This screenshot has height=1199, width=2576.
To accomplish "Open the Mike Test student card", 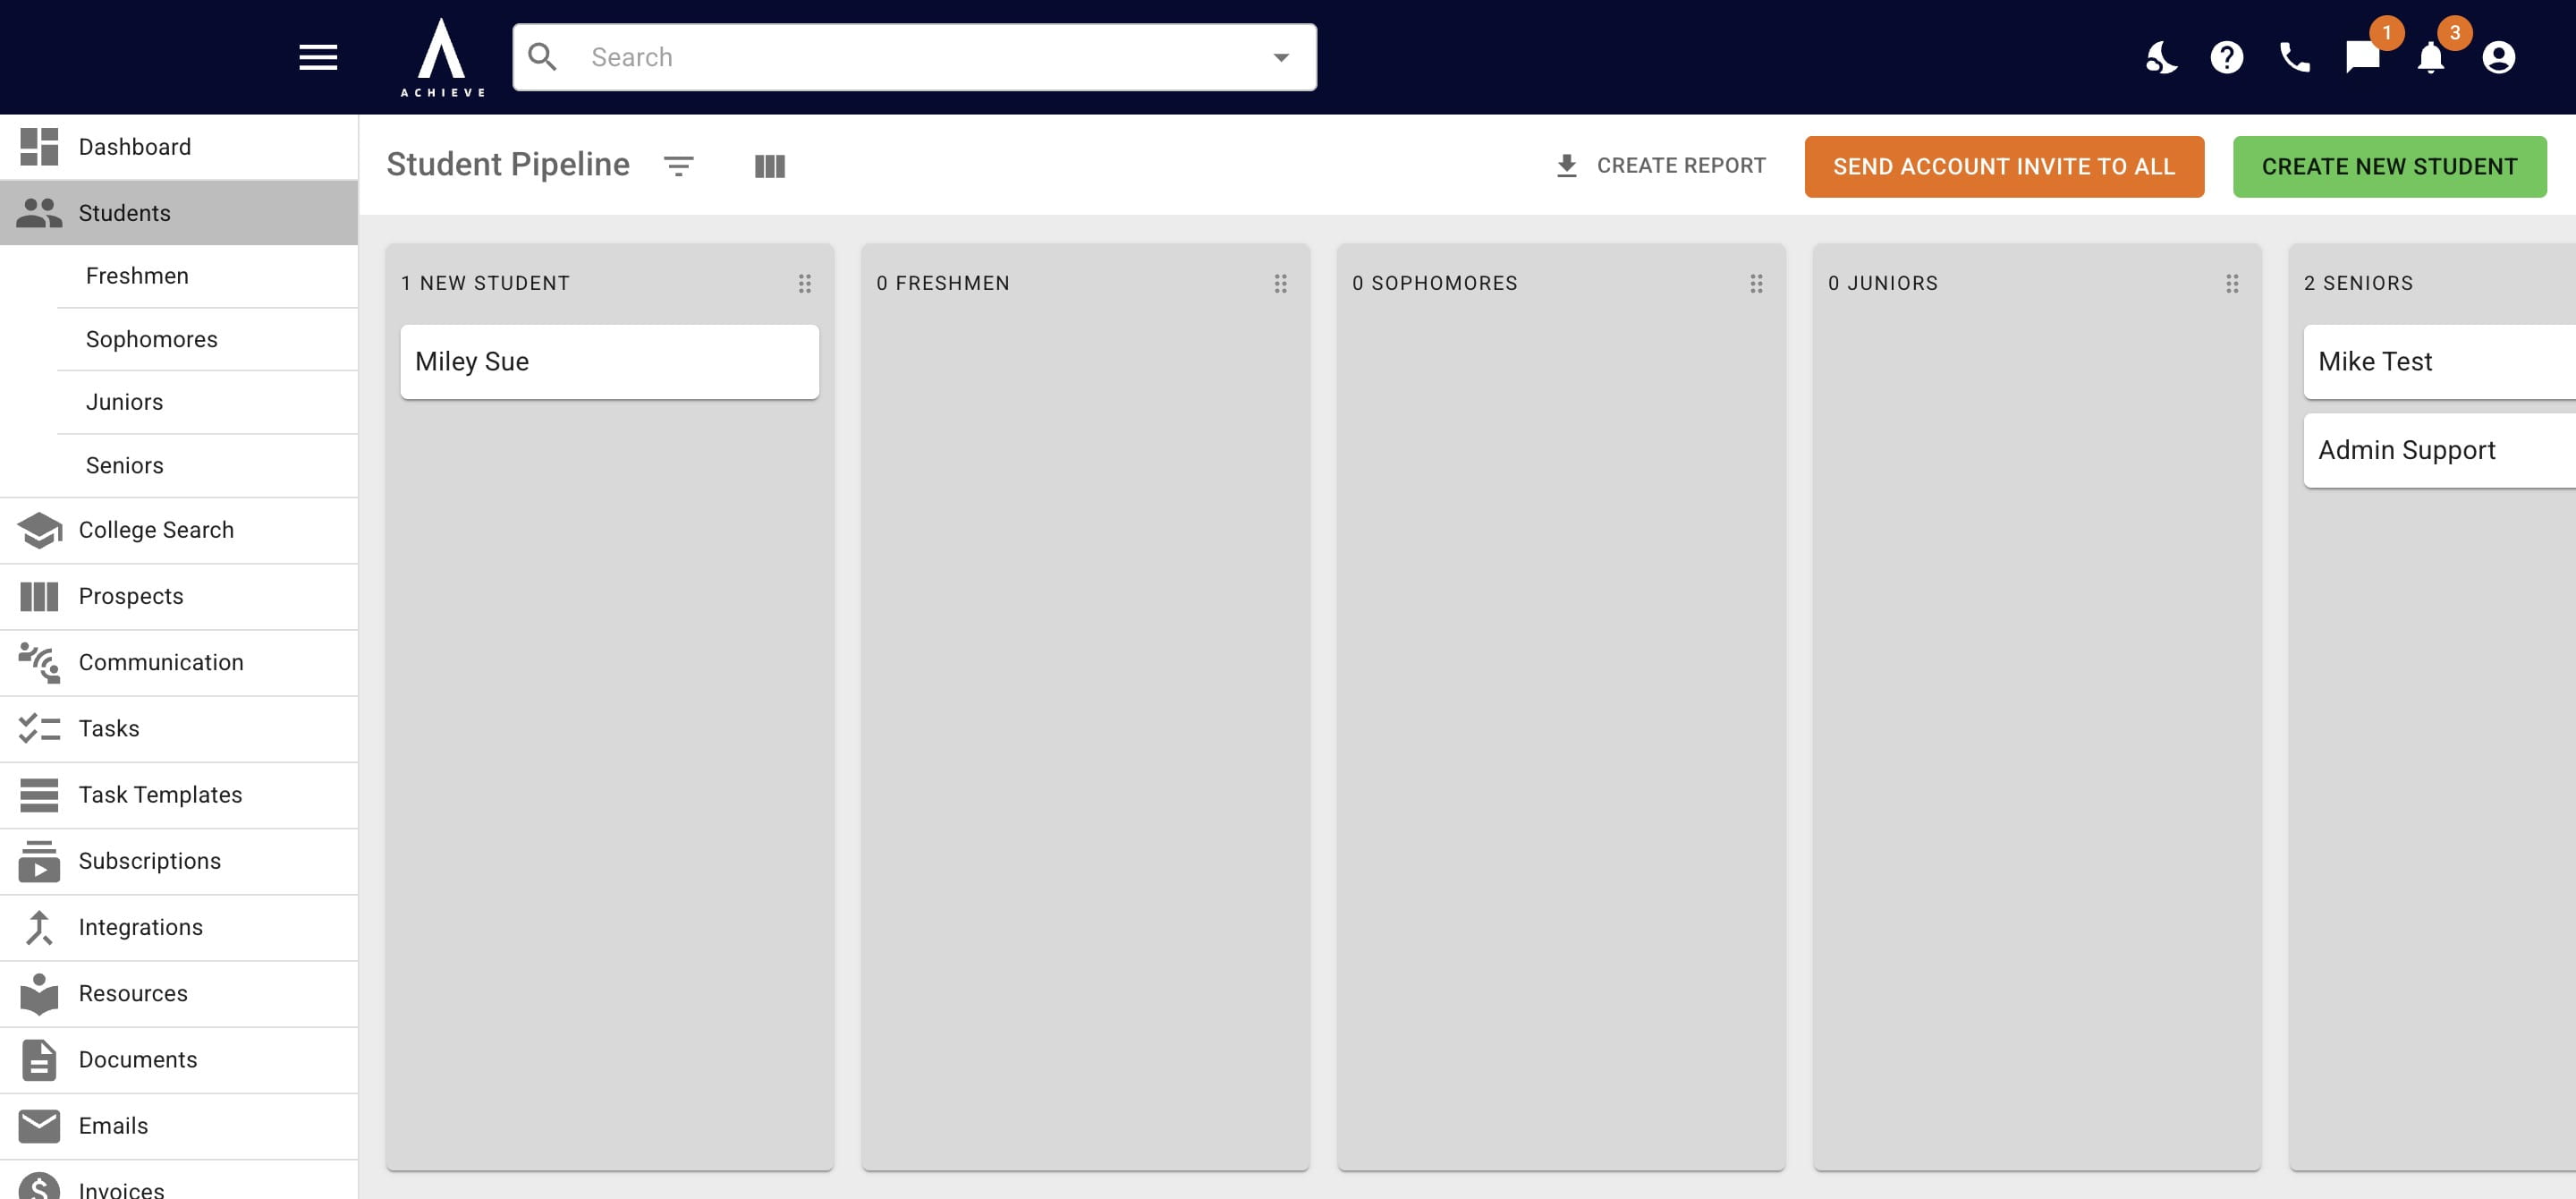I will point(2439,362).
